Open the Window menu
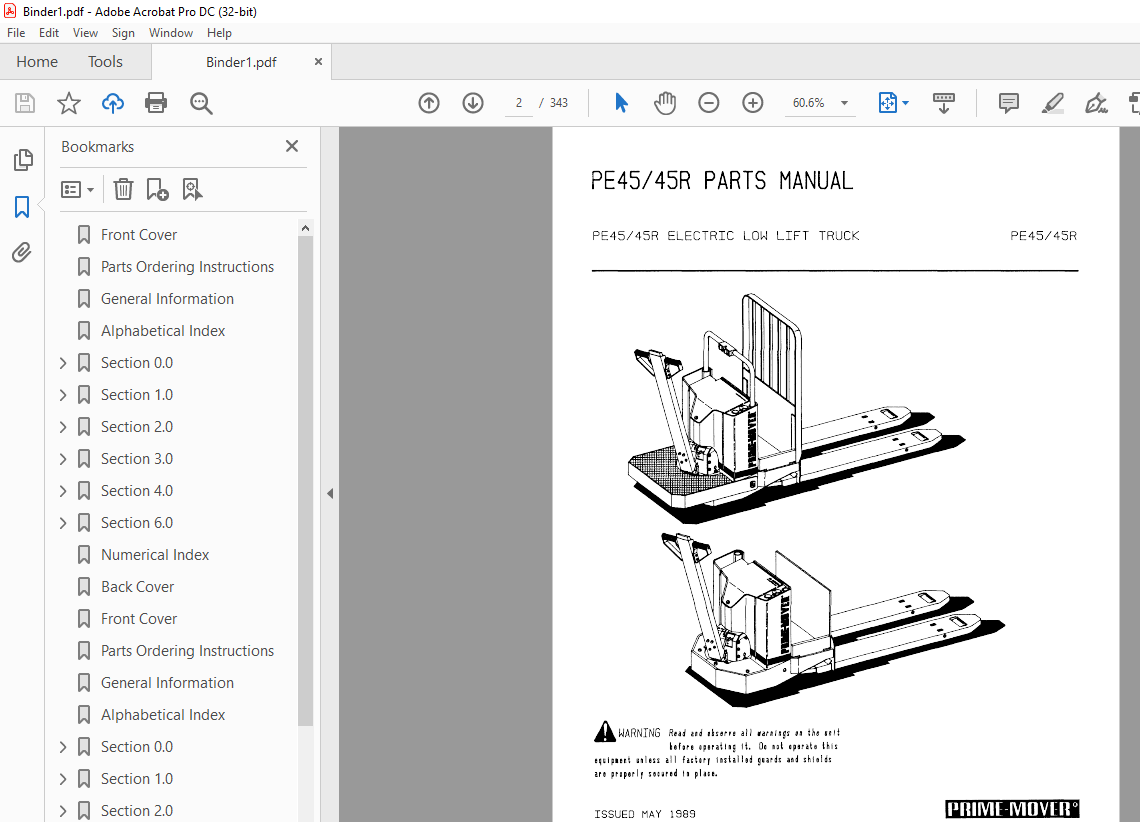 coord(171,33)
